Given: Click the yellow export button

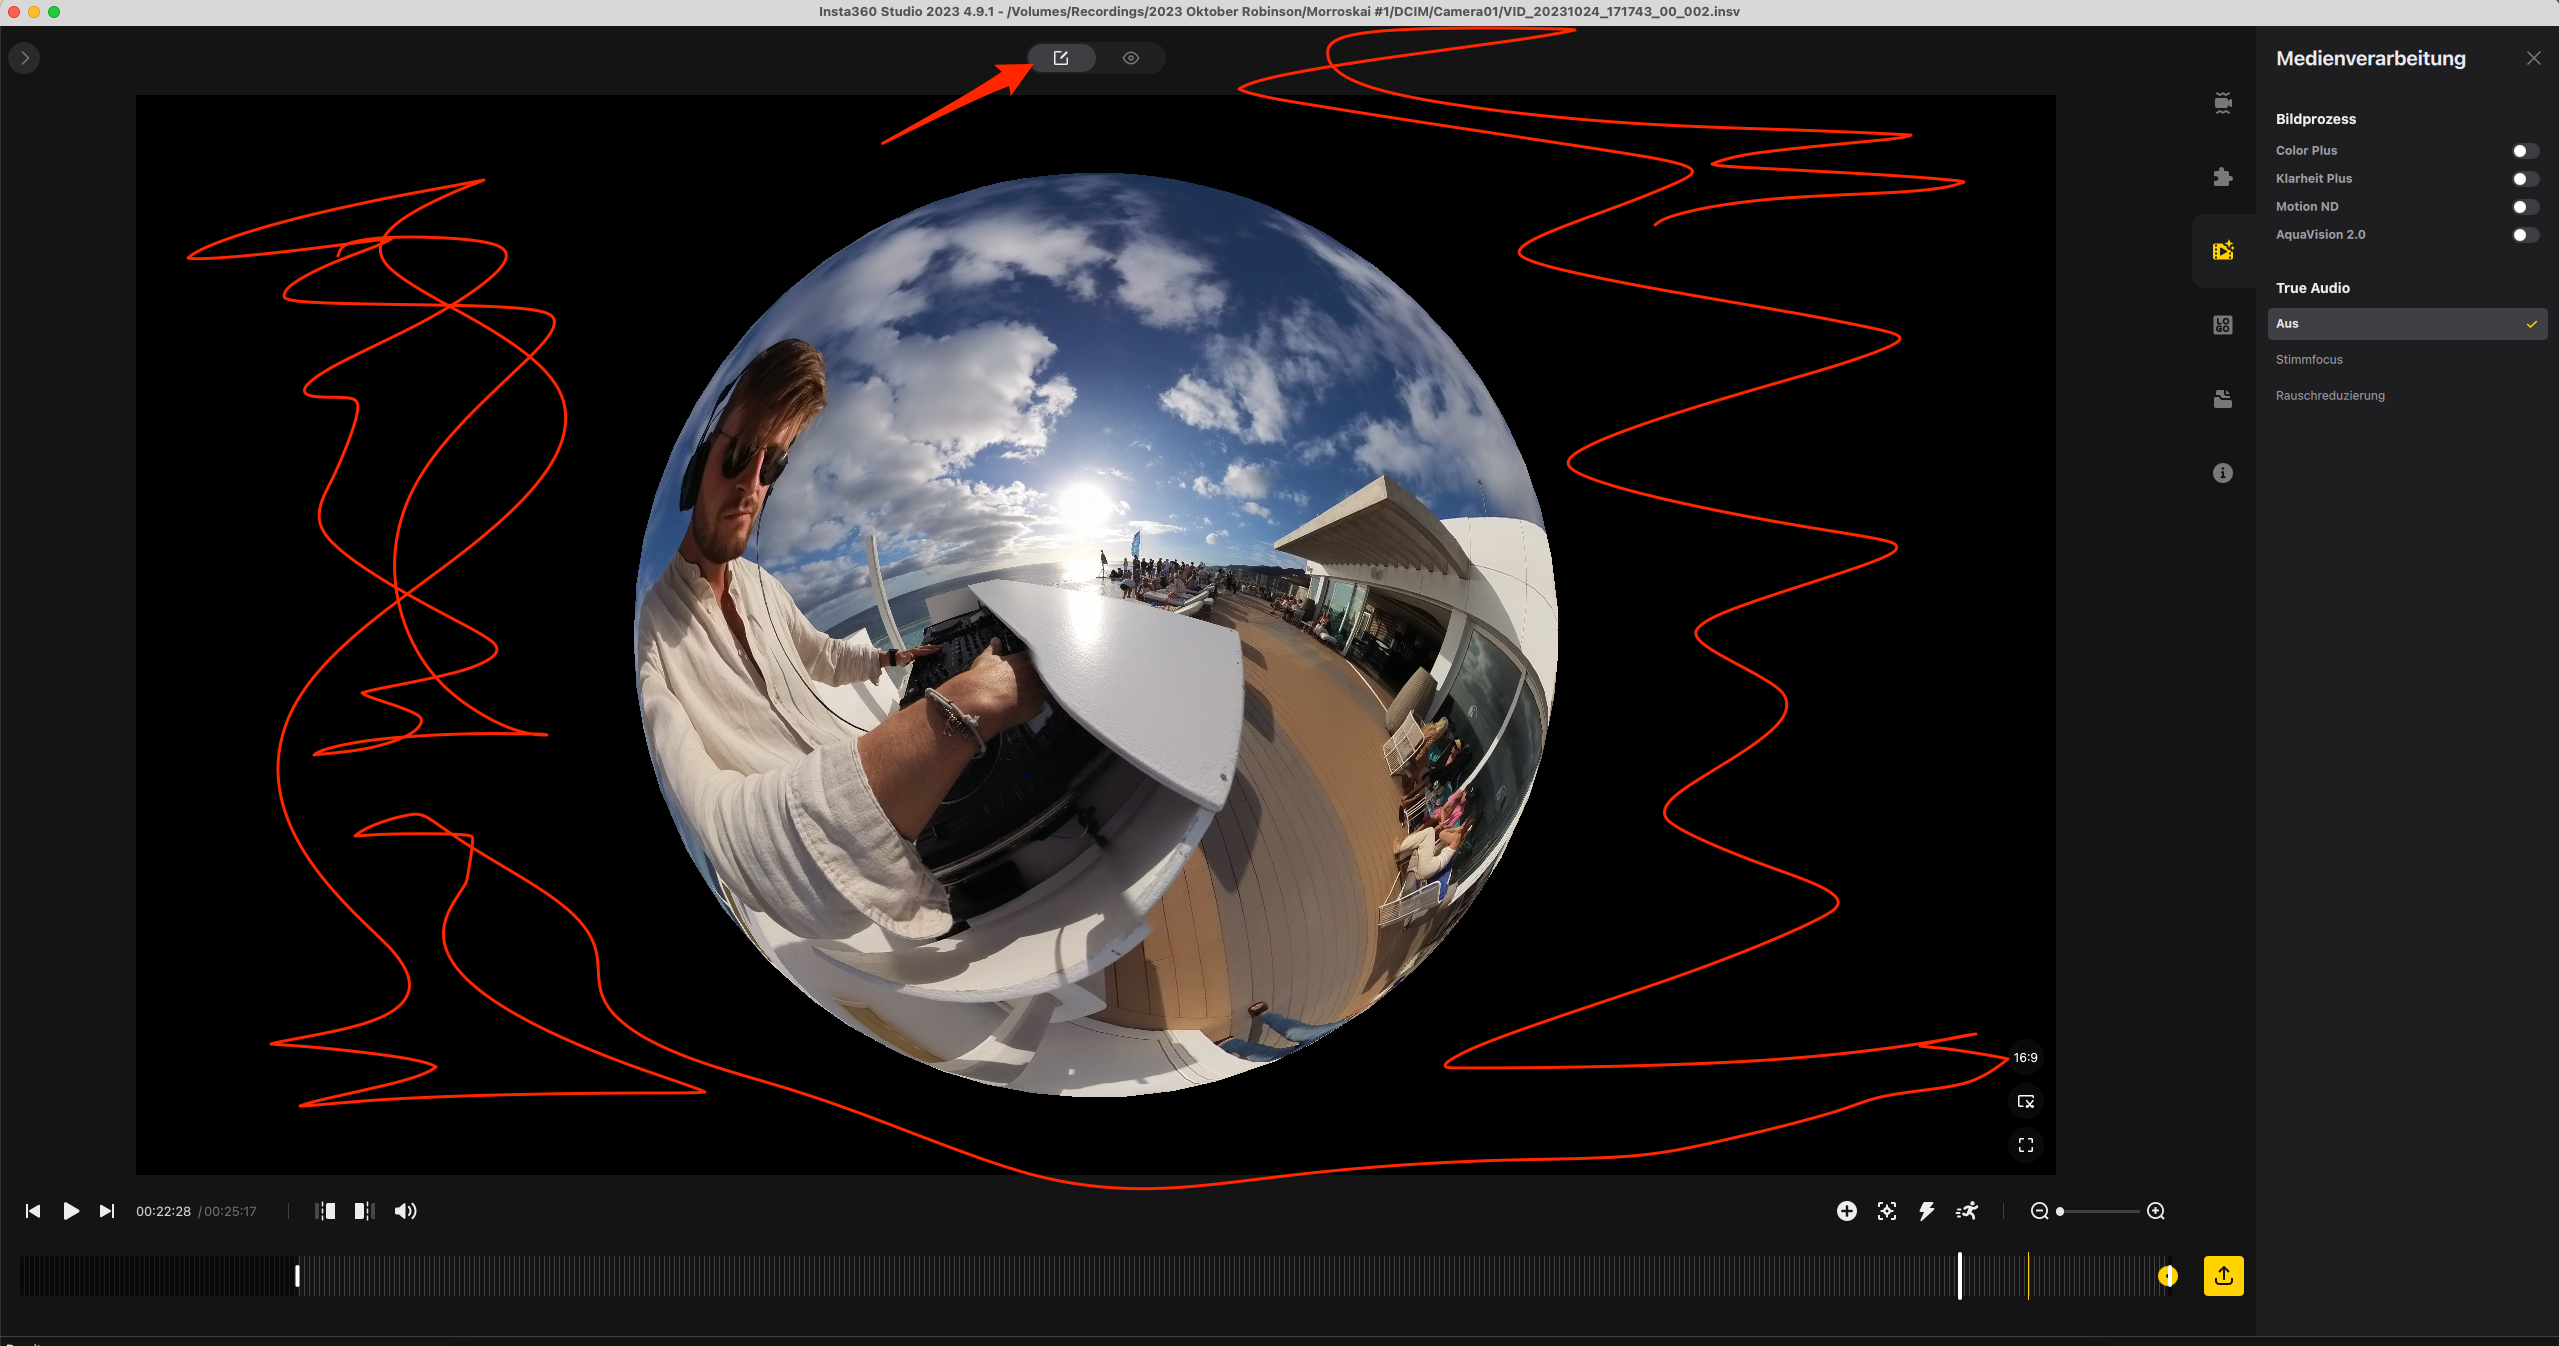Looking at the screenshot, I should pyautogui.click(x=2222, y=1275).
